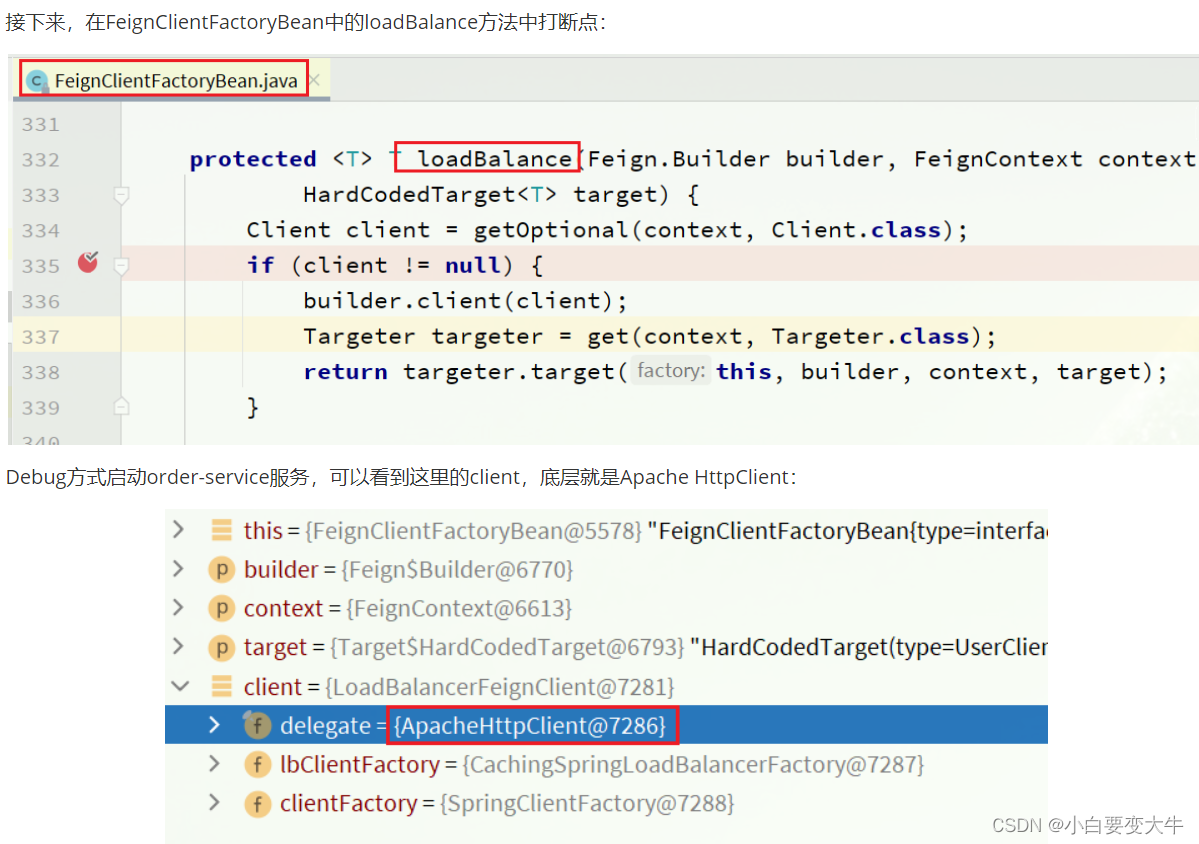The image size is (1199, 844).
Task: Click the parameter icon next to context
Action: pos(222,609)
